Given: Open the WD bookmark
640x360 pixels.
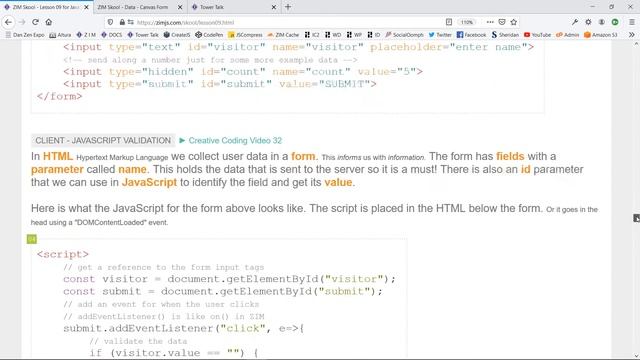Looking at the screenshot, I should (x=333, y=35).
